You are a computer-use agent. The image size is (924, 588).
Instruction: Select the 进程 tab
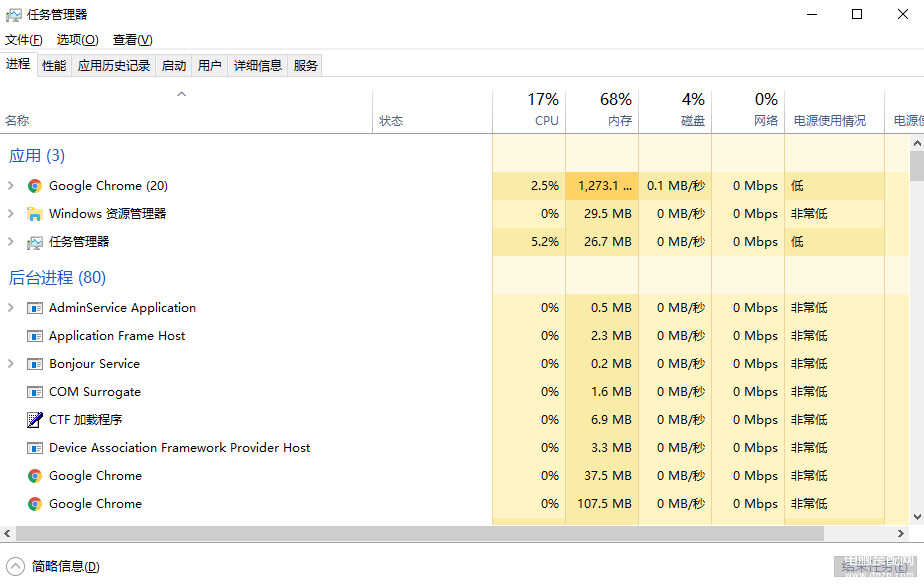[18, 64]
